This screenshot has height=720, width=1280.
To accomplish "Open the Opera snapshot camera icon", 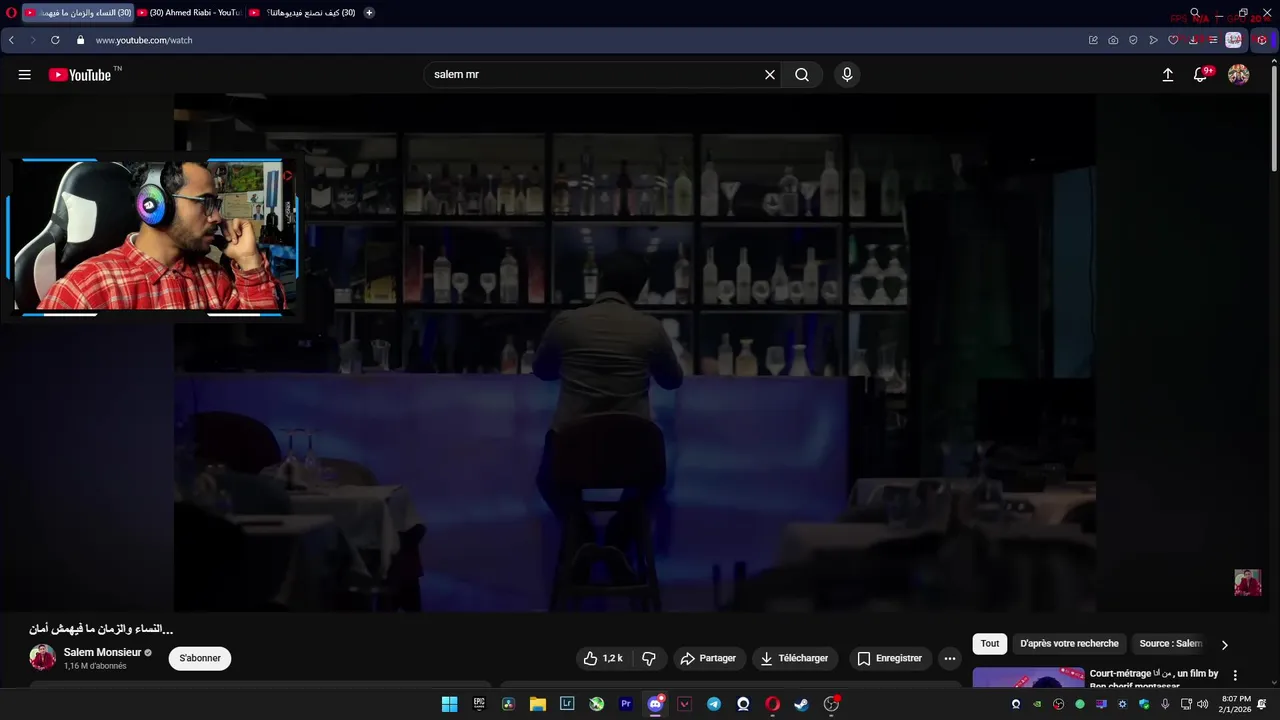I will click(1113, 40).
